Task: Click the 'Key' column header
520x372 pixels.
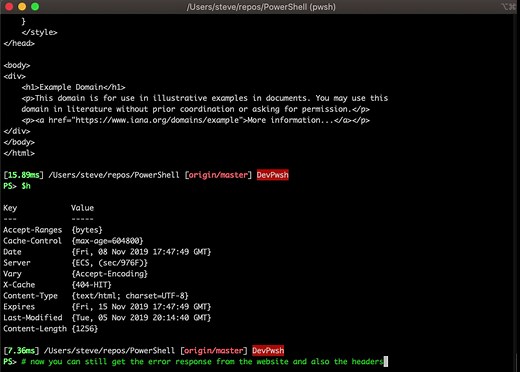Action: tap(10, 208)
